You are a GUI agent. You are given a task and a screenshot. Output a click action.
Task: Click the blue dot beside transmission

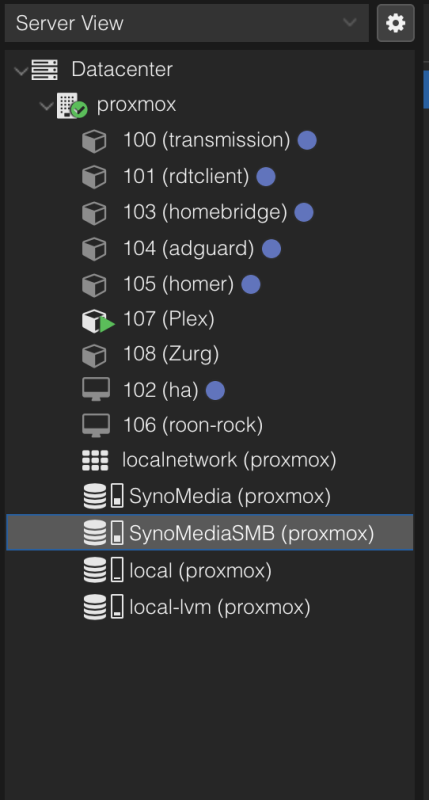coord(307,140)
